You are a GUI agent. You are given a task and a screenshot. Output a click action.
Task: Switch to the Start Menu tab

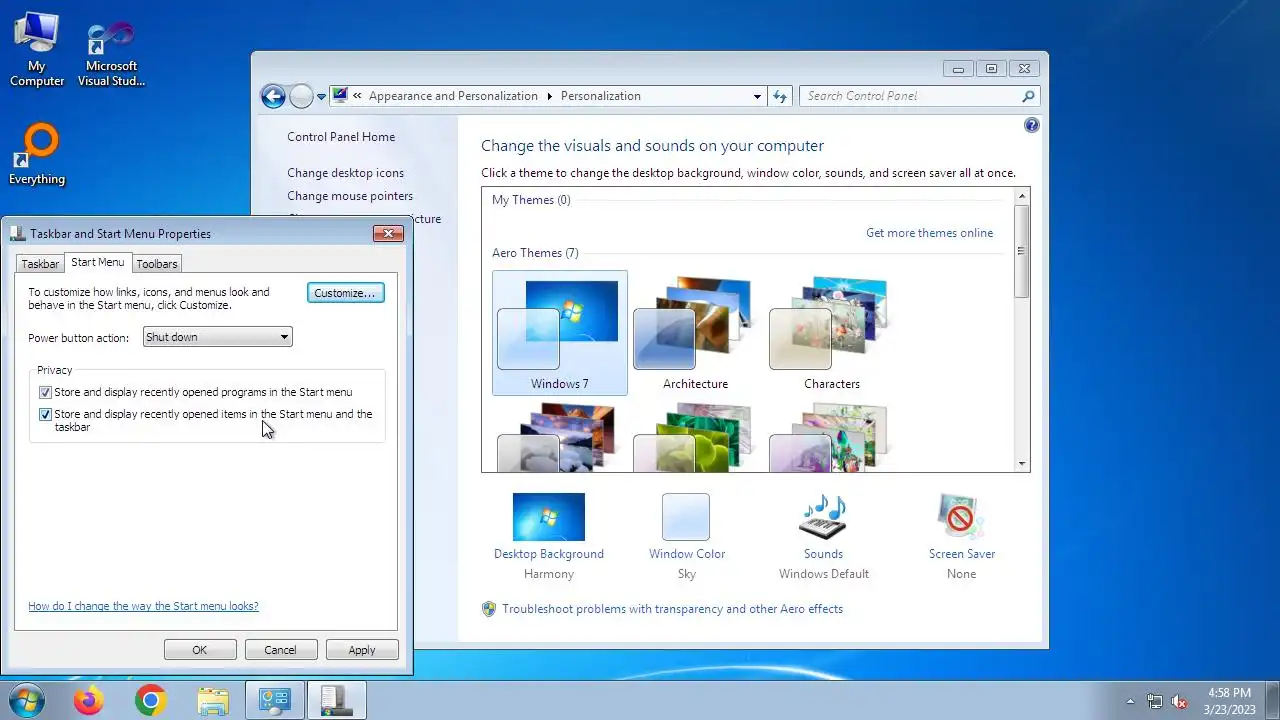click(x=98, y=262)
